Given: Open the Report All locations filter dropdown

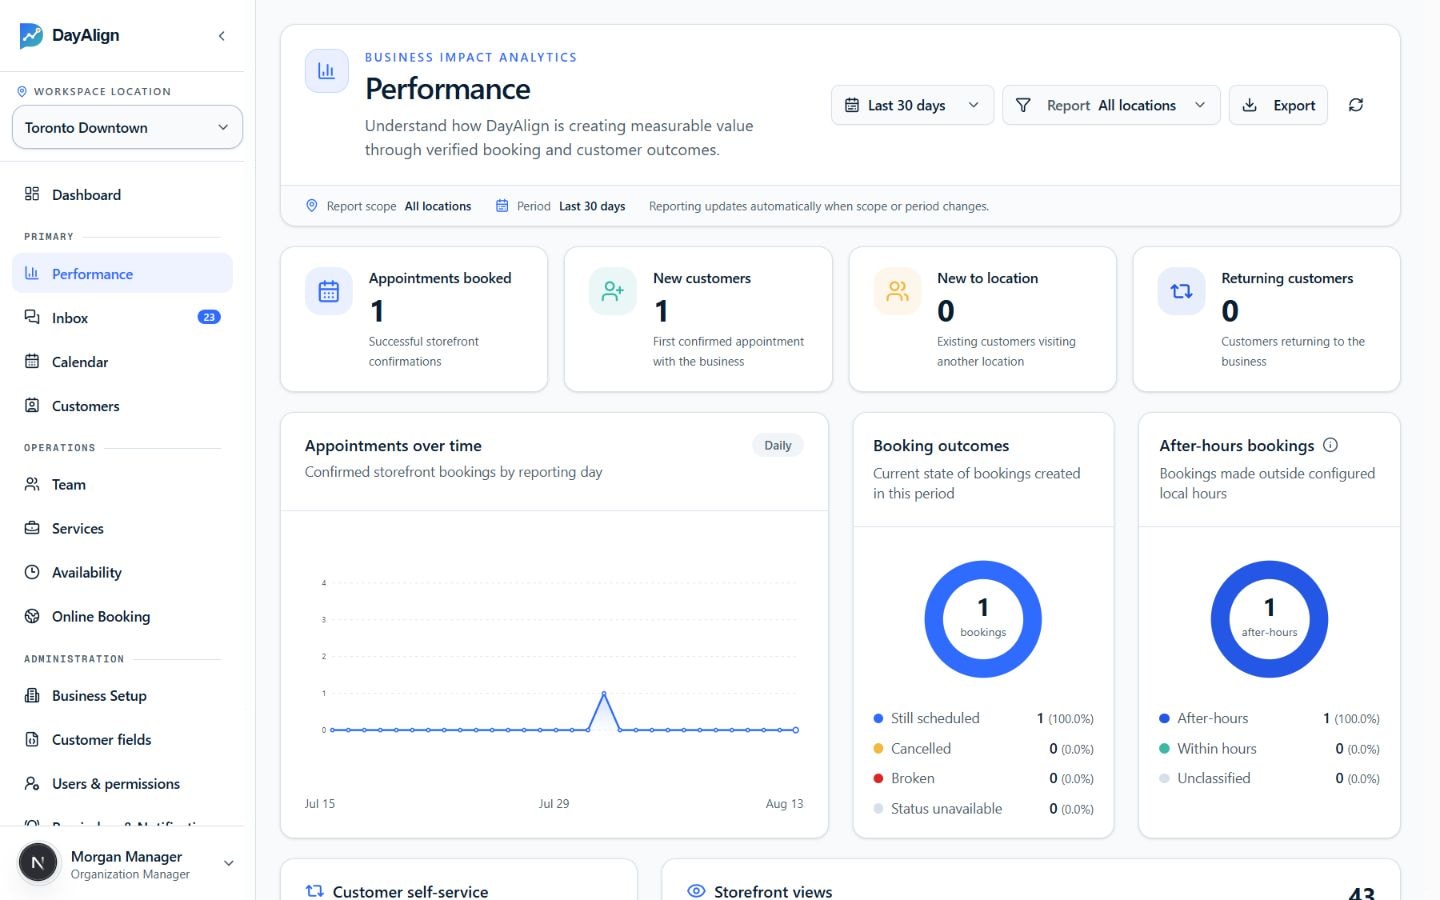Looking at the screenshot, I should (1111, 105).
